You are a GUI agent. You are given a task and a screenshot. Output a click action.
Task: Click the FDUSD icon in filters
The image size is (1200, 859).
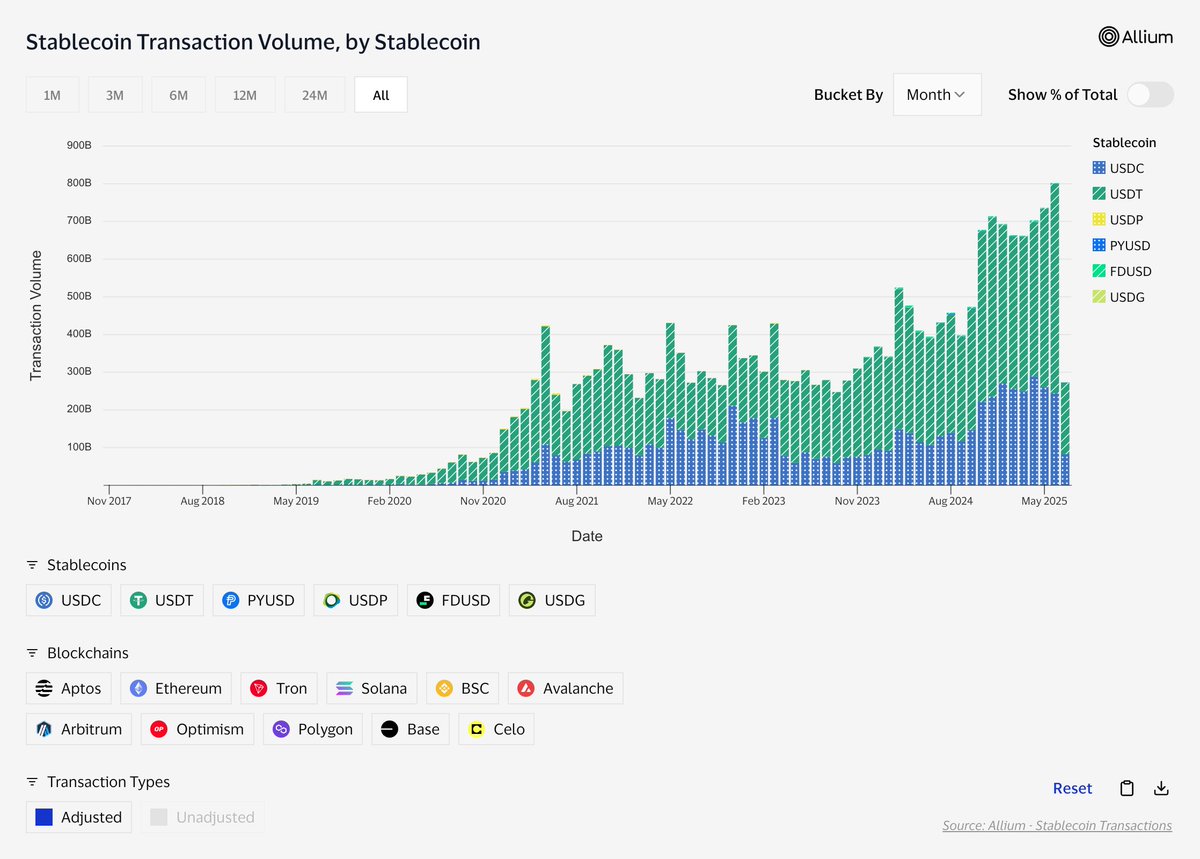pos(425,601)
